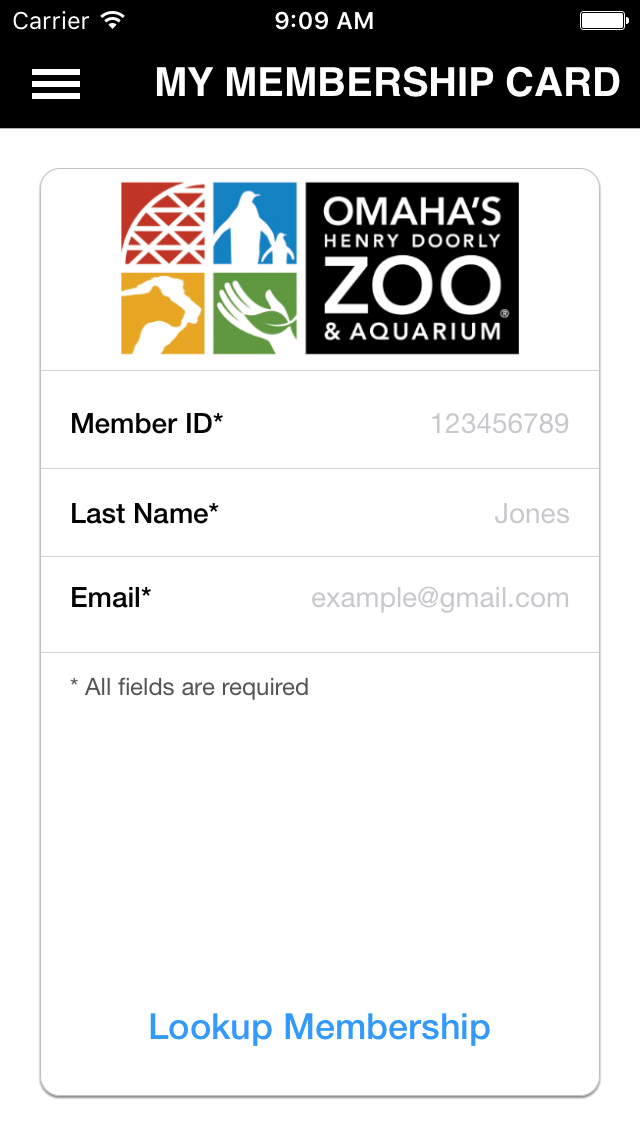Tap the Member ID* label
Screen dimensions: 640x1136
146,424
